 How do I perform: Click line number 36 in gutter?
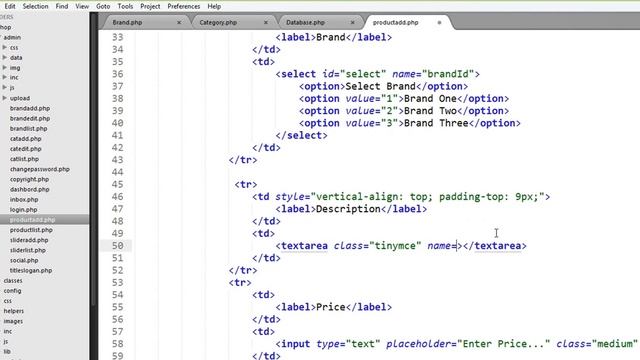[x=118, y=74]
